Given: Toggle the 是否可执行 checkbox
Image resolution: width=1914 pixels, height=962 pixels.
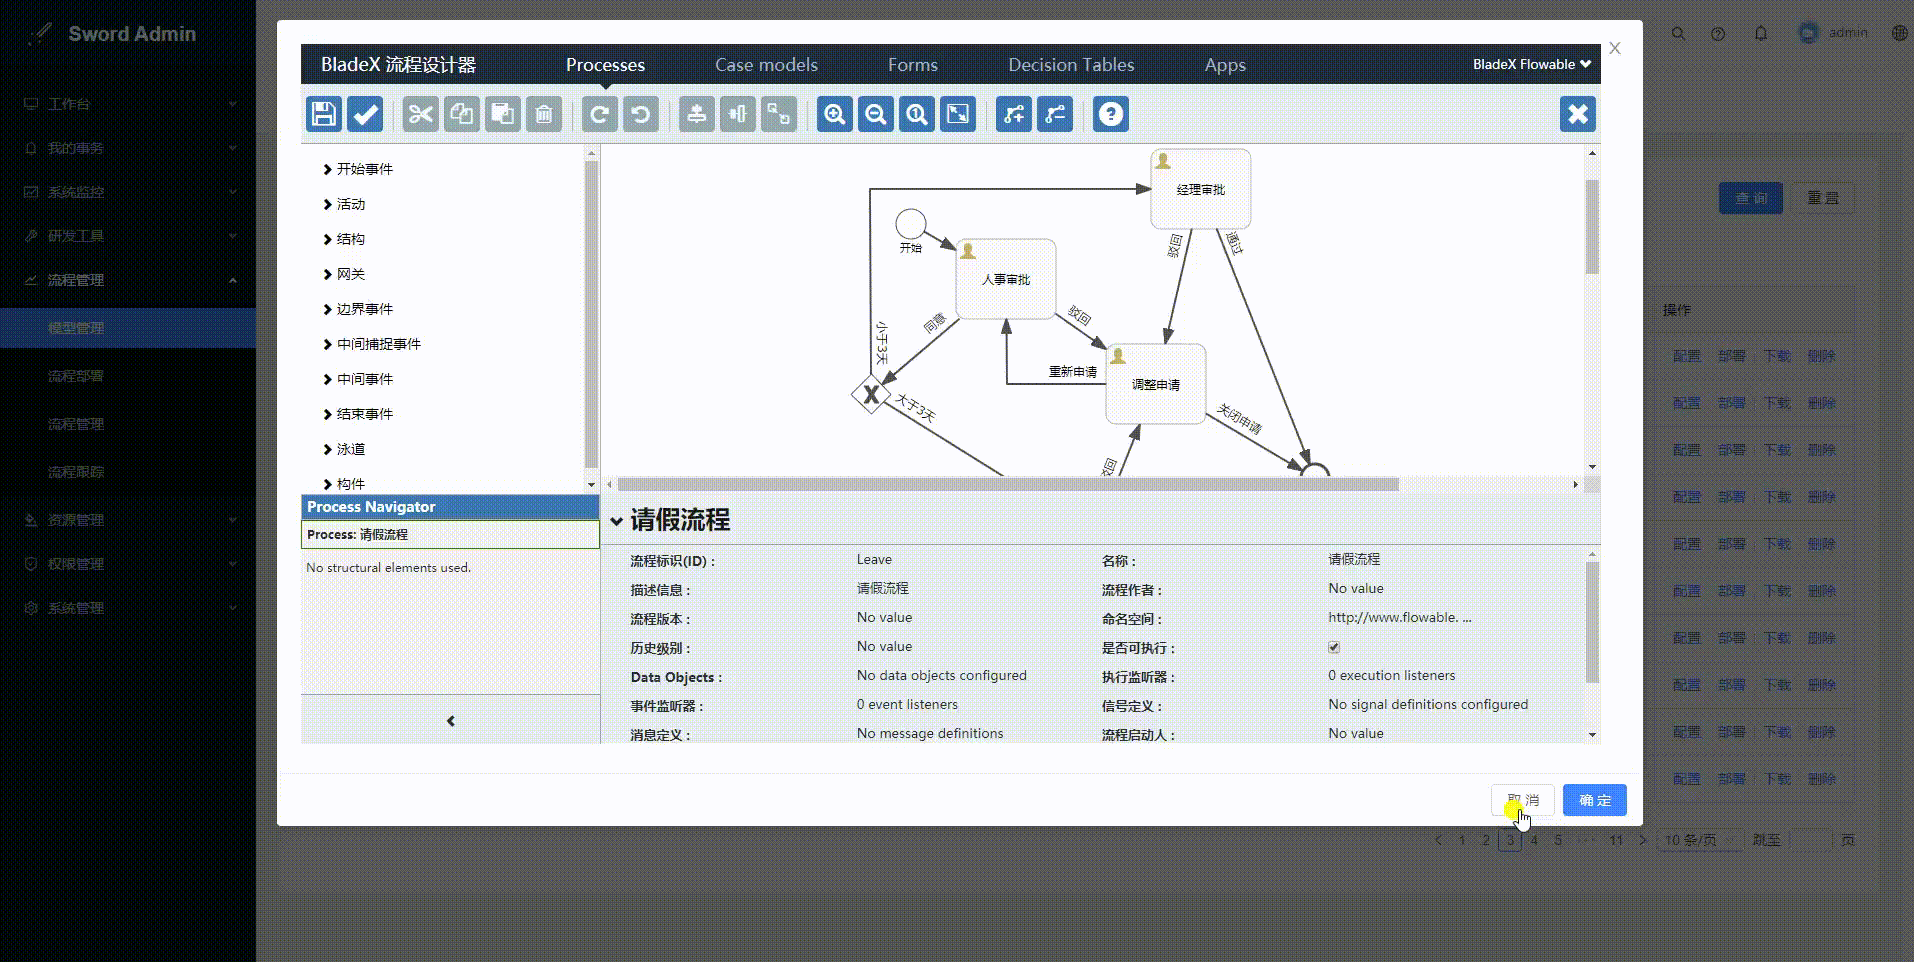Looking at the screenshot, I should point(1334,647).
